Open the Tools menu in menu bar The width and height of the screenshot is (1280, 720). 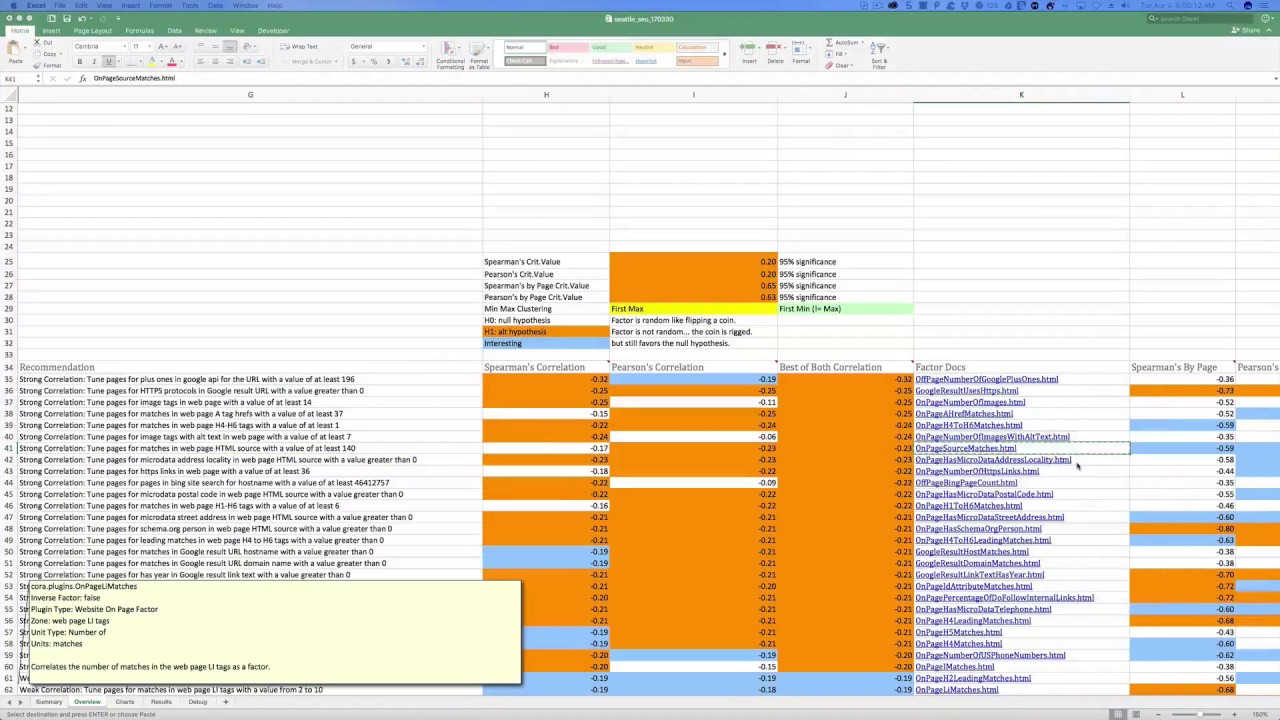pos(190,5)
